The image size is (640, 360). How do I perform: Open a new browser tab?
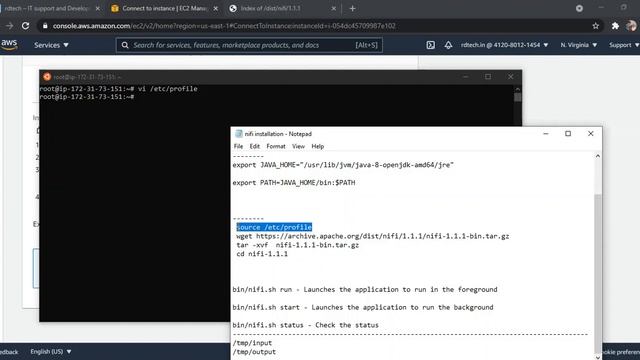(352, 8)
